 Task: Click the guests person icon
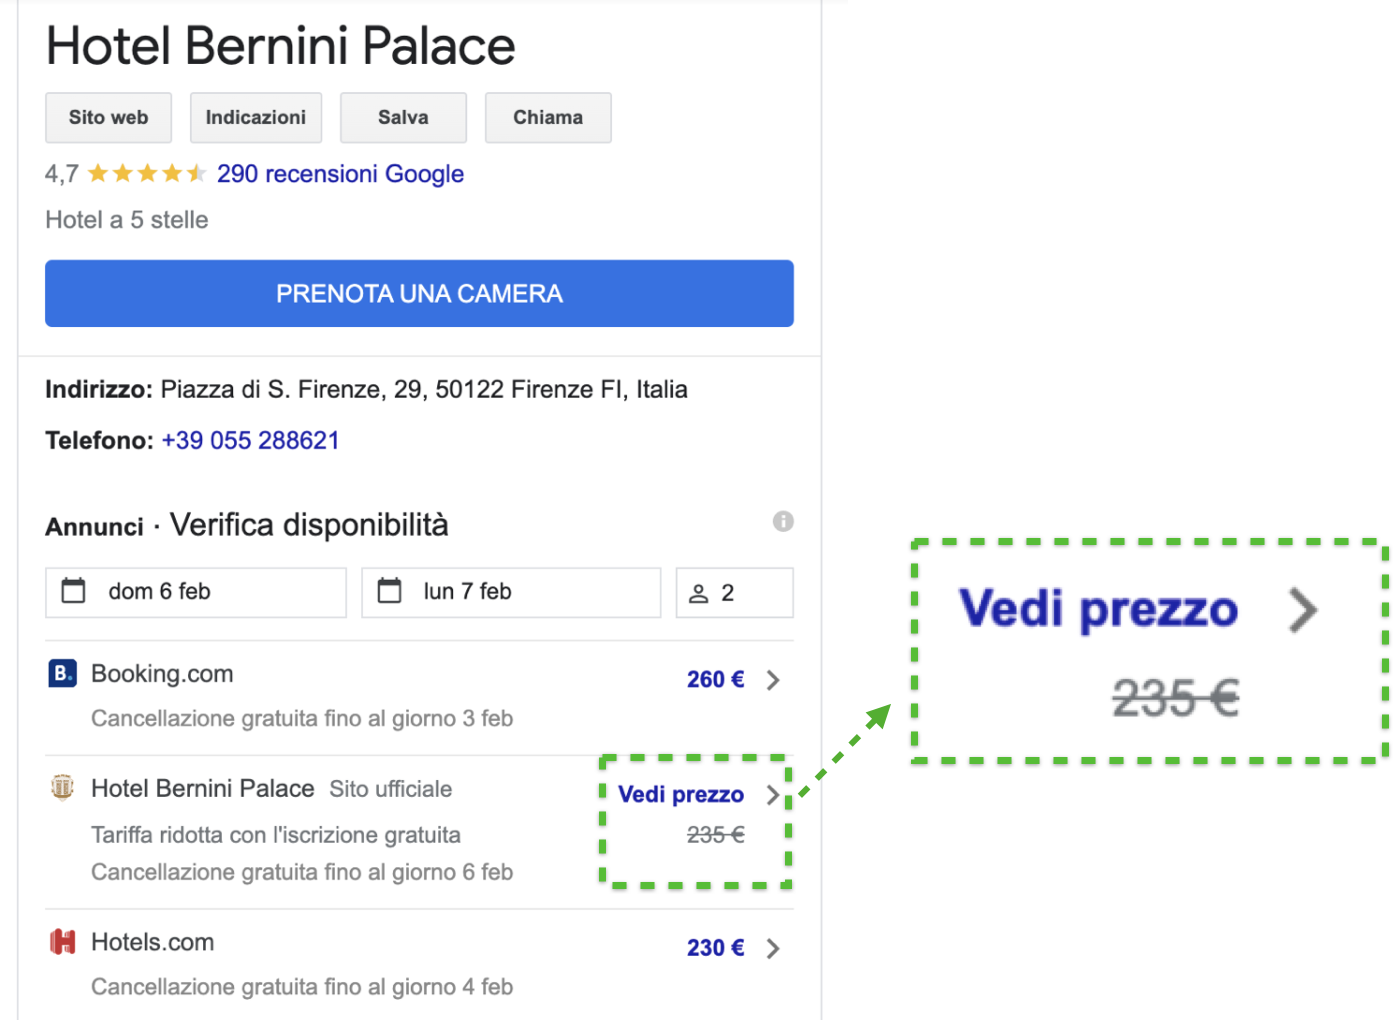click(x=699, y=593)
